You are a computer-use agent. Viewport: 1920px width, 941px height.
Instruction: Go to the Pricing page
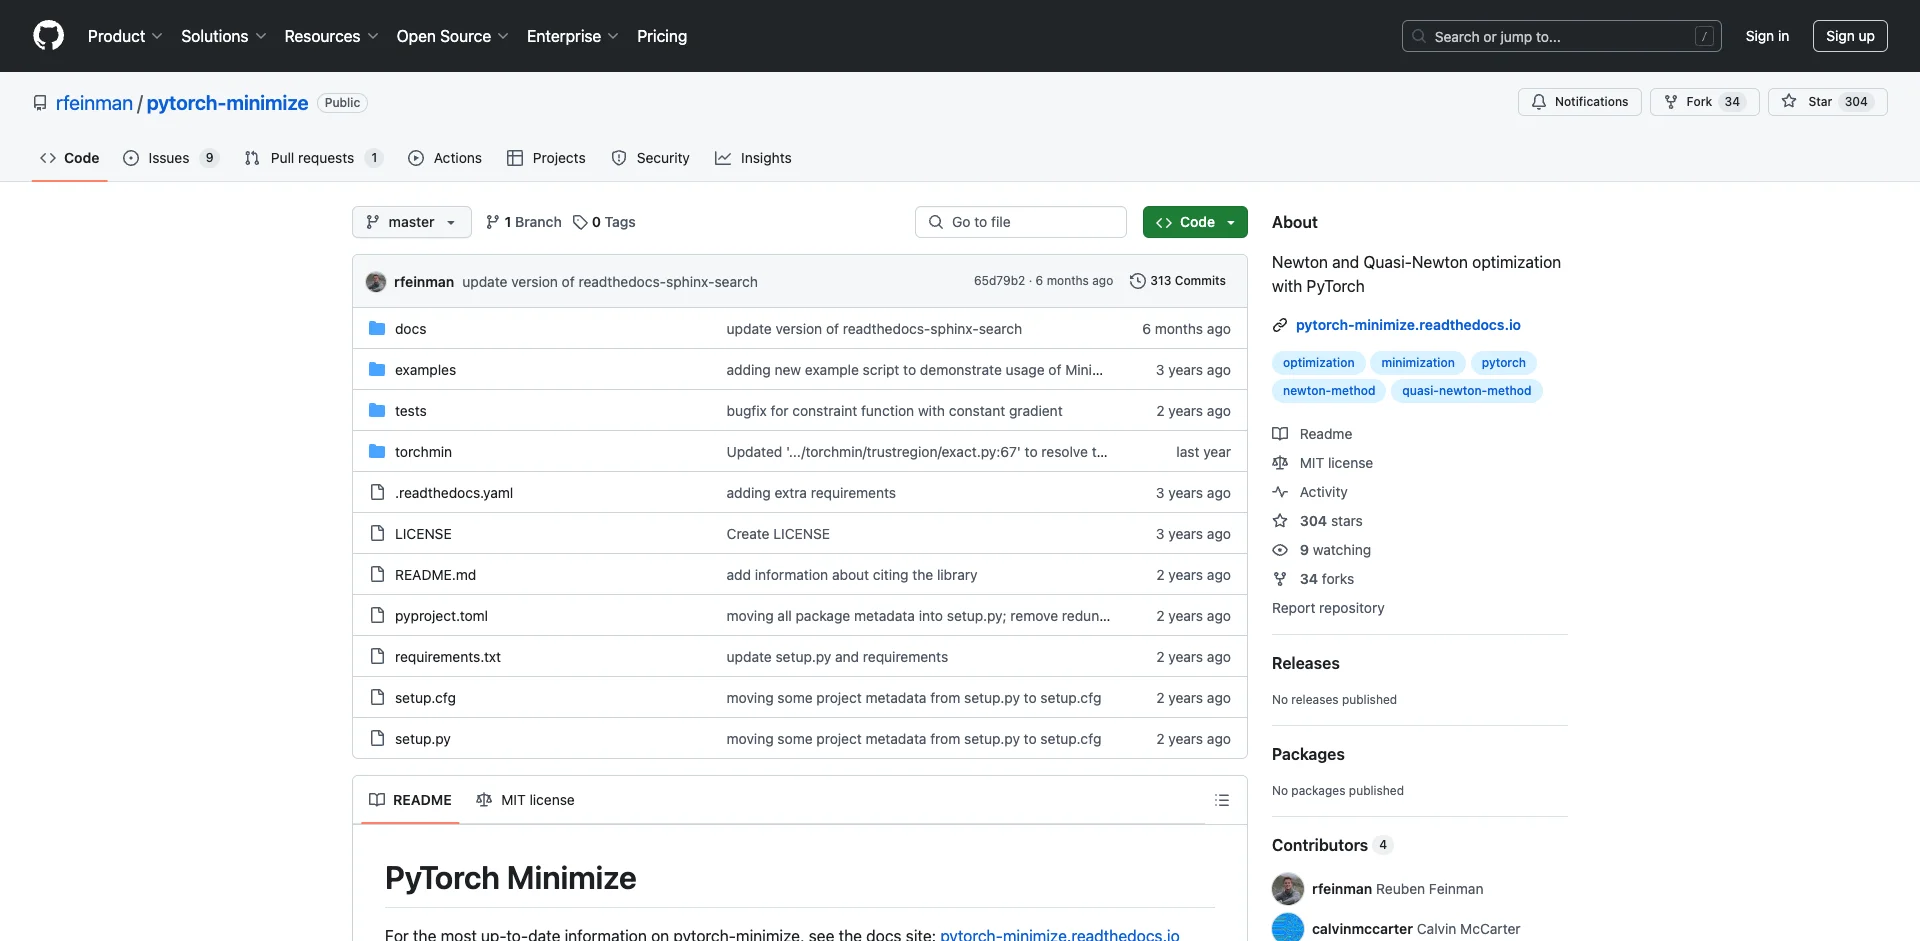coord(662,36)
